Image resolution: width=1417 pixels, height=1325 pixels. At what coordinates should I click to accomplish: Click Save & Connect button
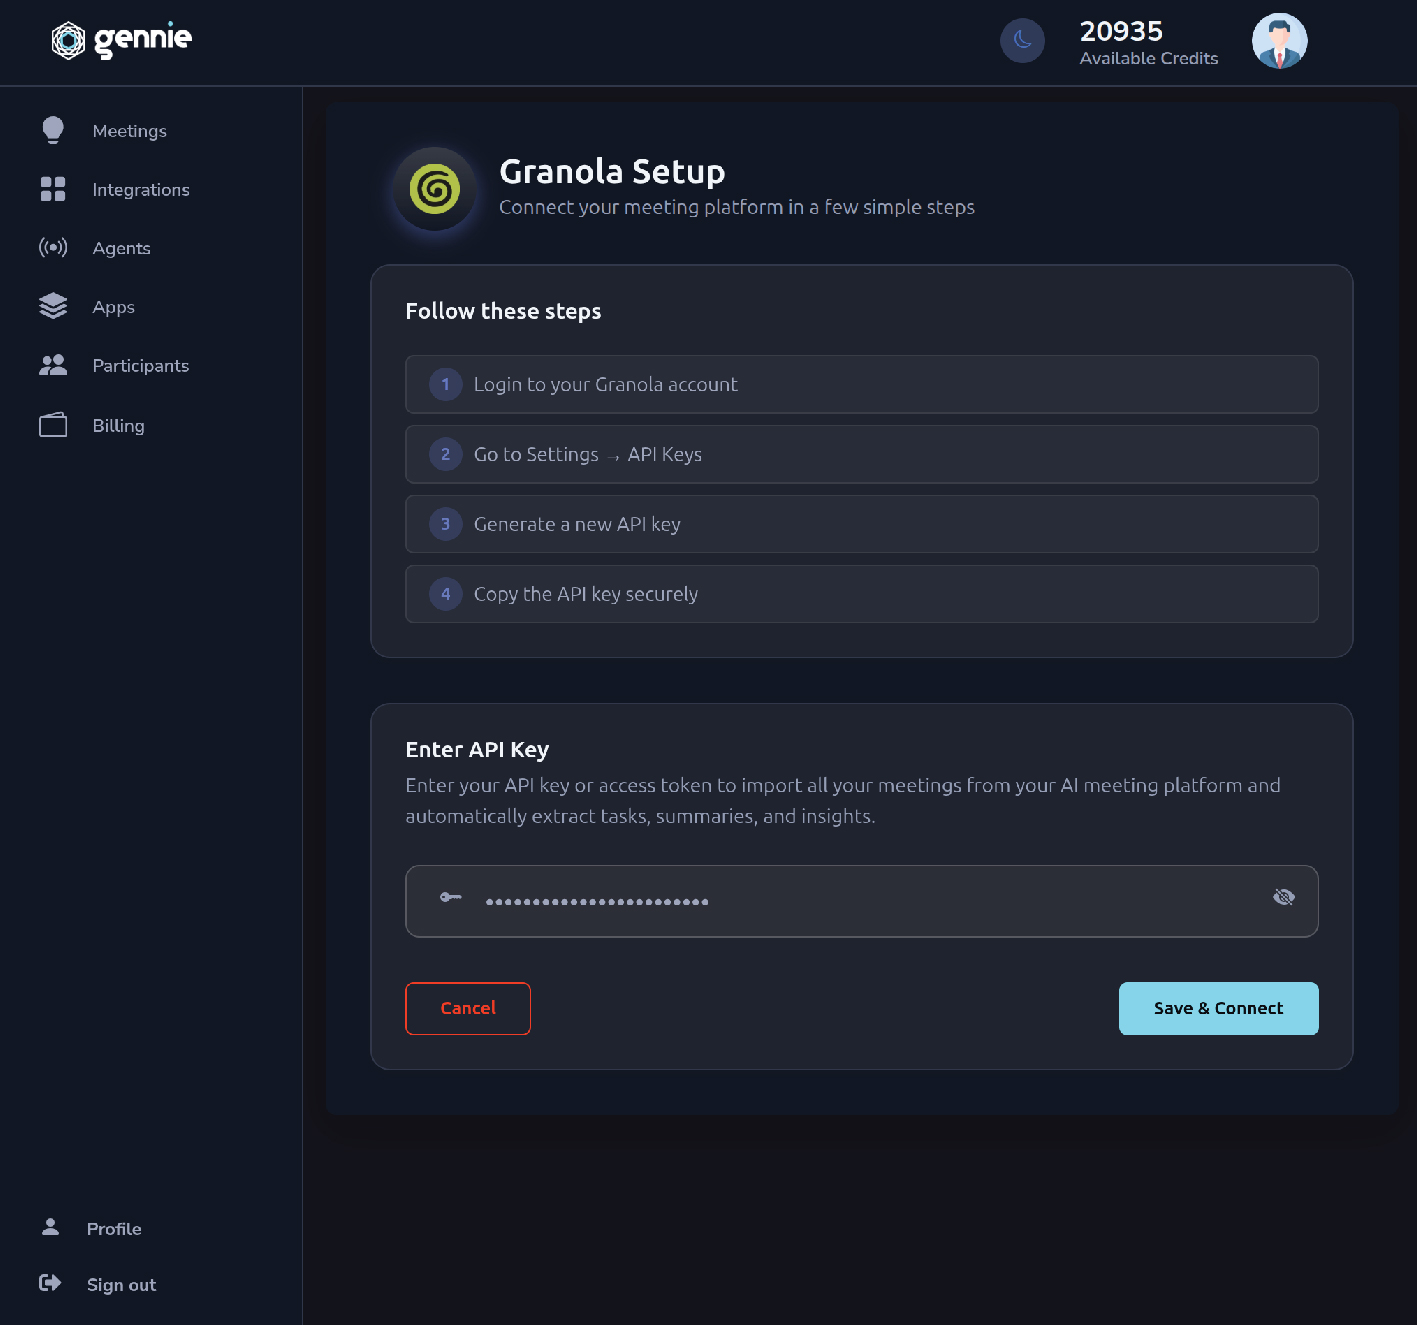click(x=1218, y=1008)
